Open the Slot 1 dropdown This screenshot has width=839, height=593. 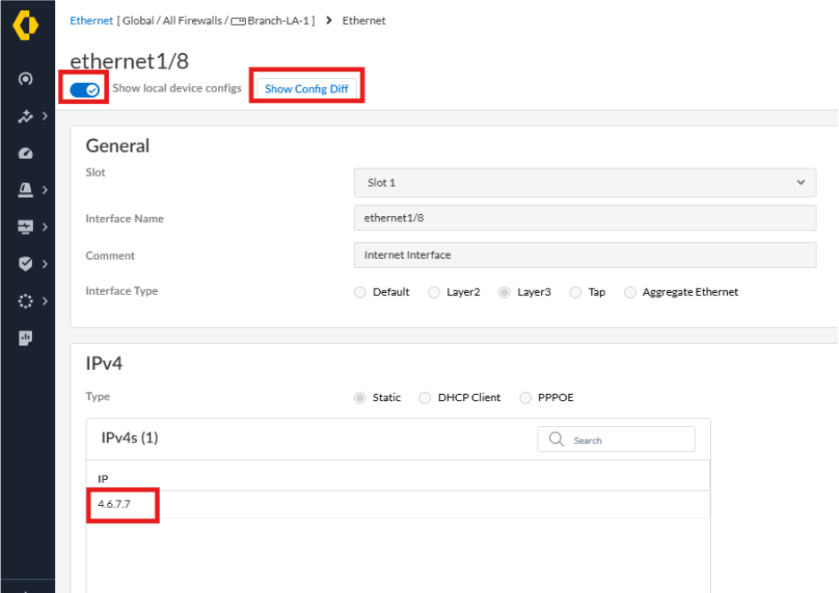click(585, 183)
